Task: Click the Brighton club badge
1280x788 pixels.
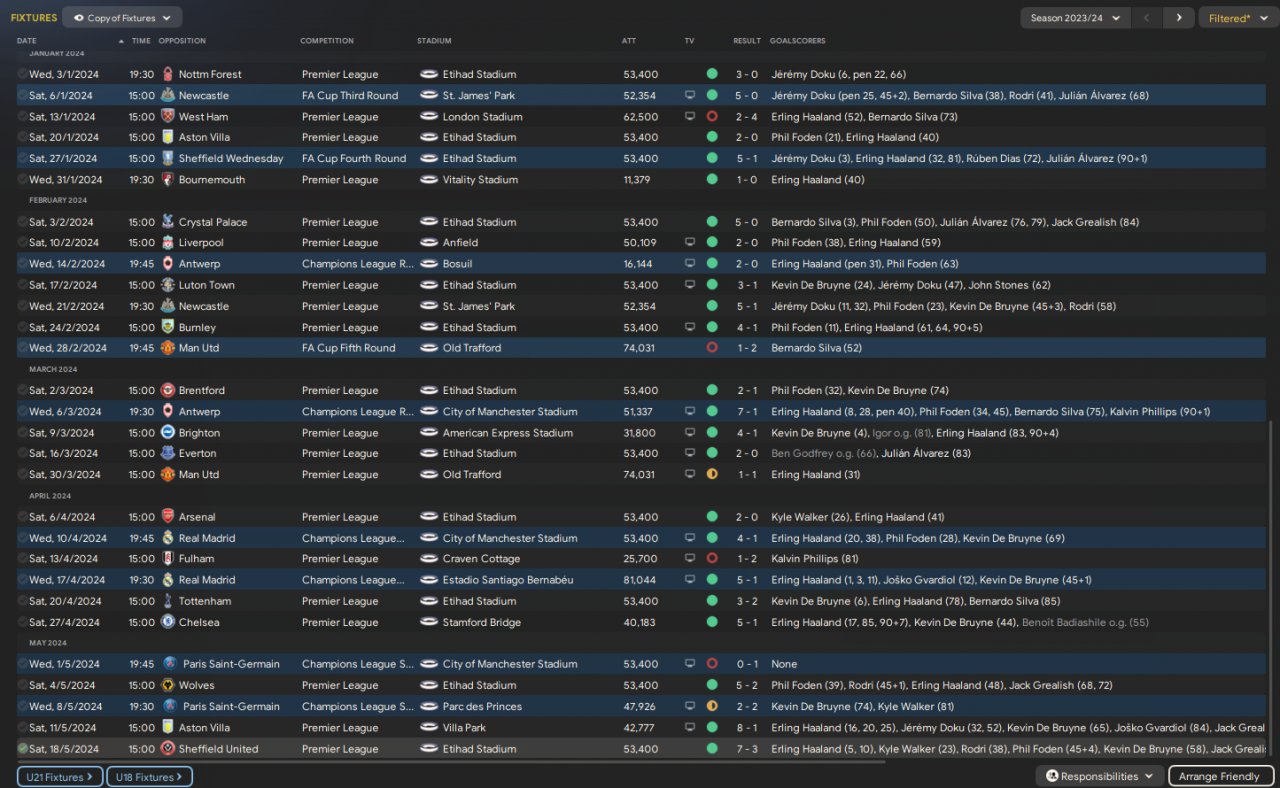Action: [168, 433]
